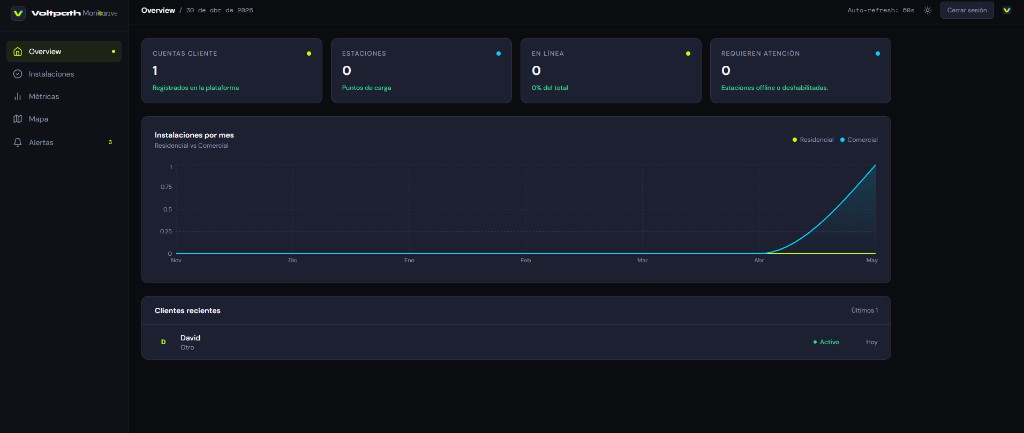Open the Overview sidebar item
This screenshot has height=433, width=1024.
(64, 52)
